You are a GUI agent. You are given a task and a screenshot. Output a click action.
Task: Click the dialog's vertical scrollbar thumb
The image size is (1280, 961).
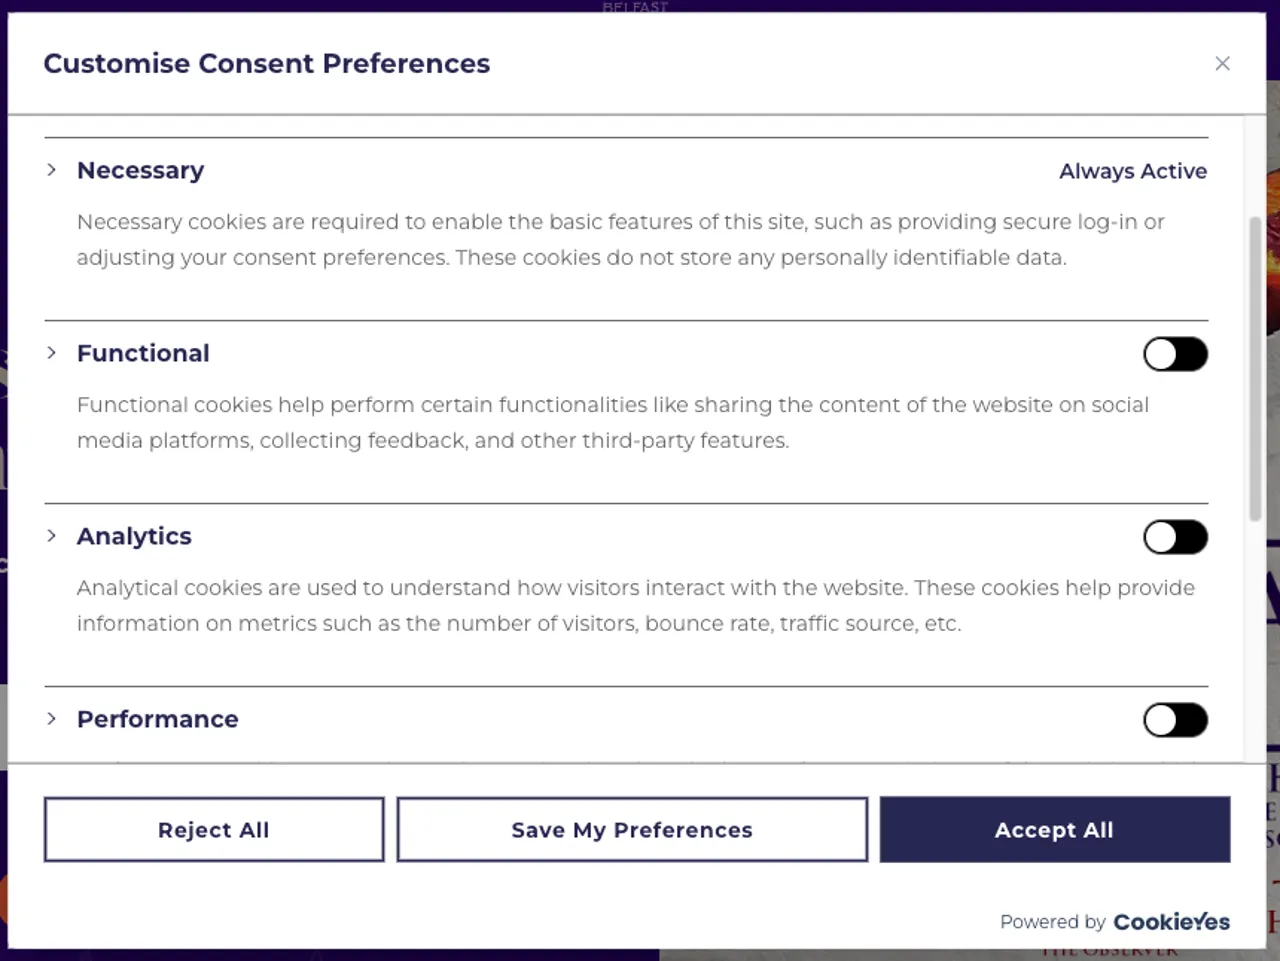(x=1255, y=368)
